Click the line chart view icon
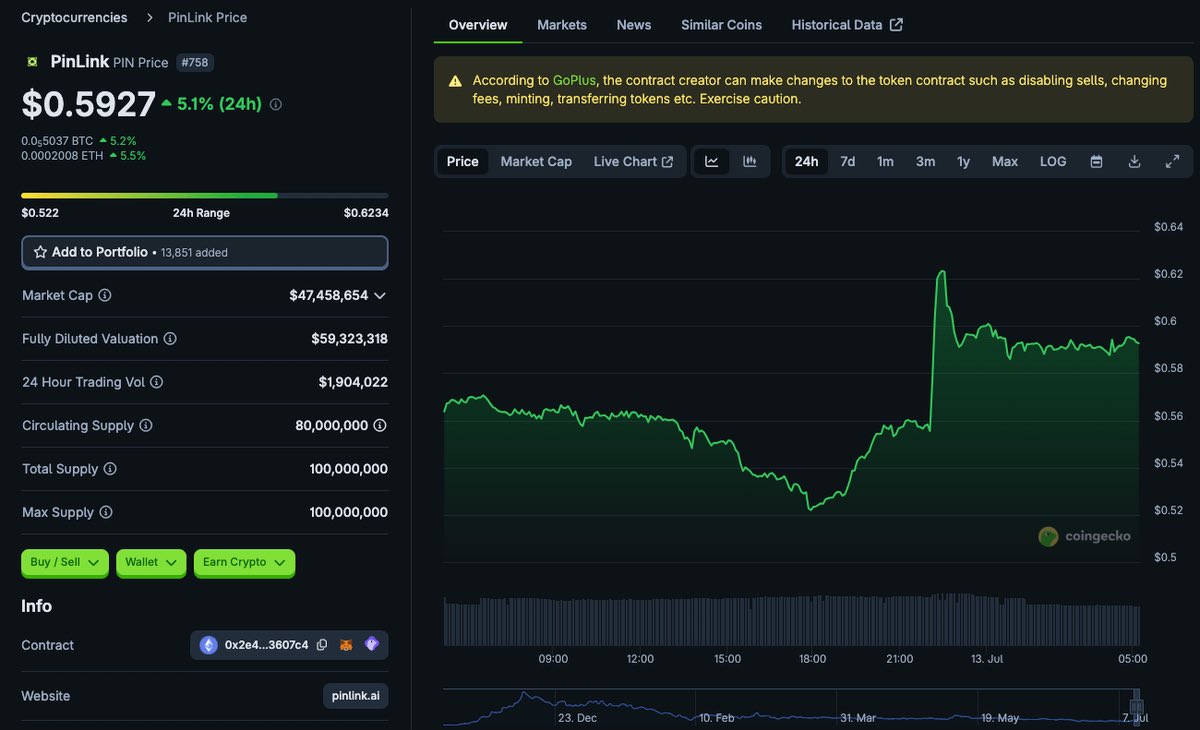The width and height of the screenshot is (1200, 730). (712, 161)
